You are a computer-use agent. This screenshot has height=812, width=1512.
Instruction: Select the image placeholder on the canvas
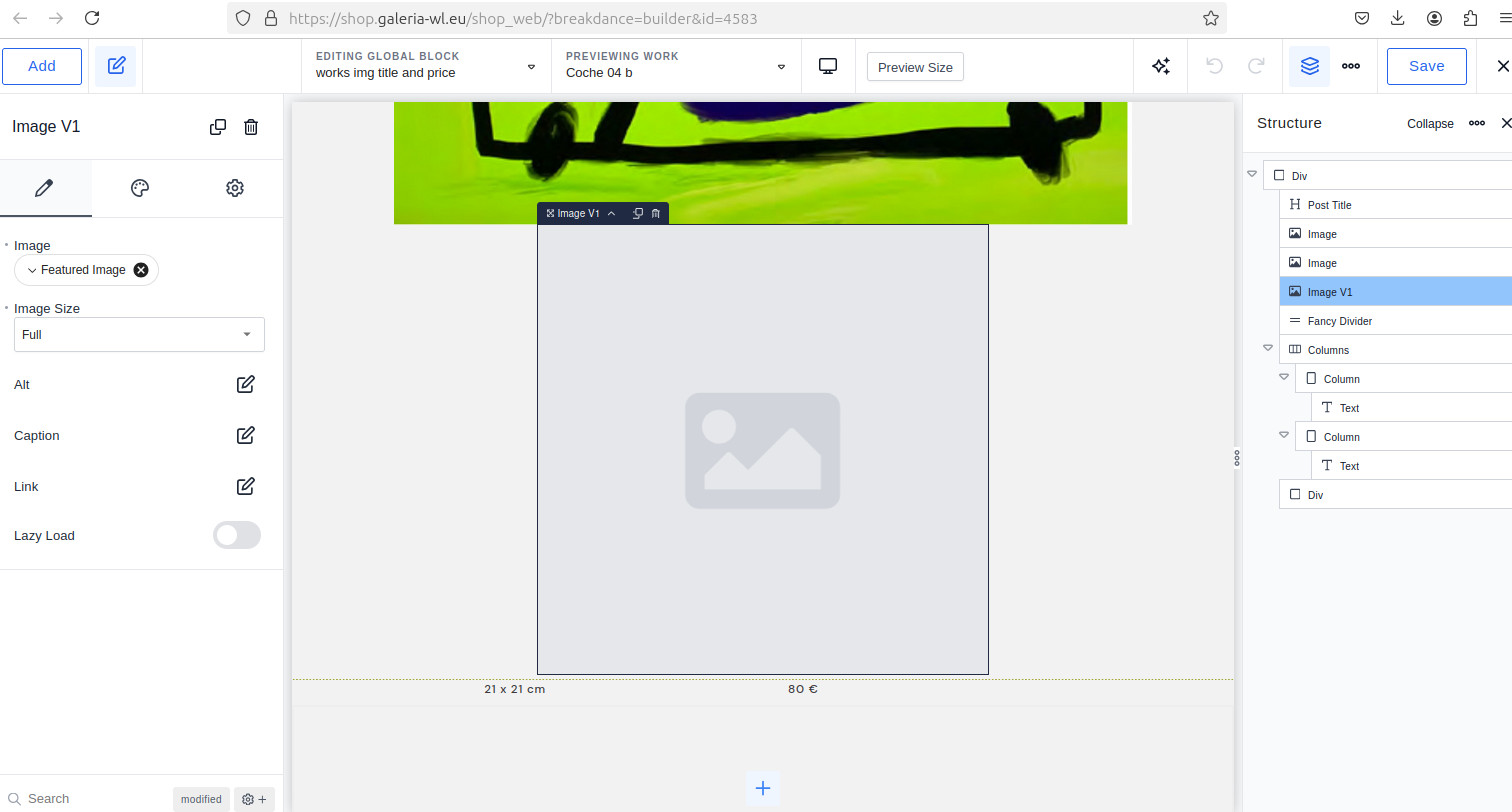[763, 450]
